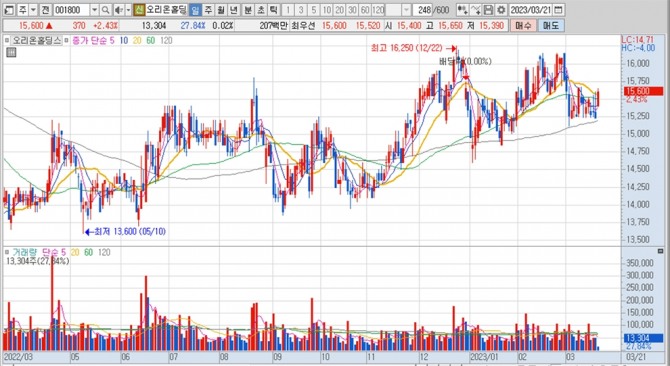The image size is (670, 366).
Task: Expand the stock code 001800 dropdown
Action: tap(94, 10)
